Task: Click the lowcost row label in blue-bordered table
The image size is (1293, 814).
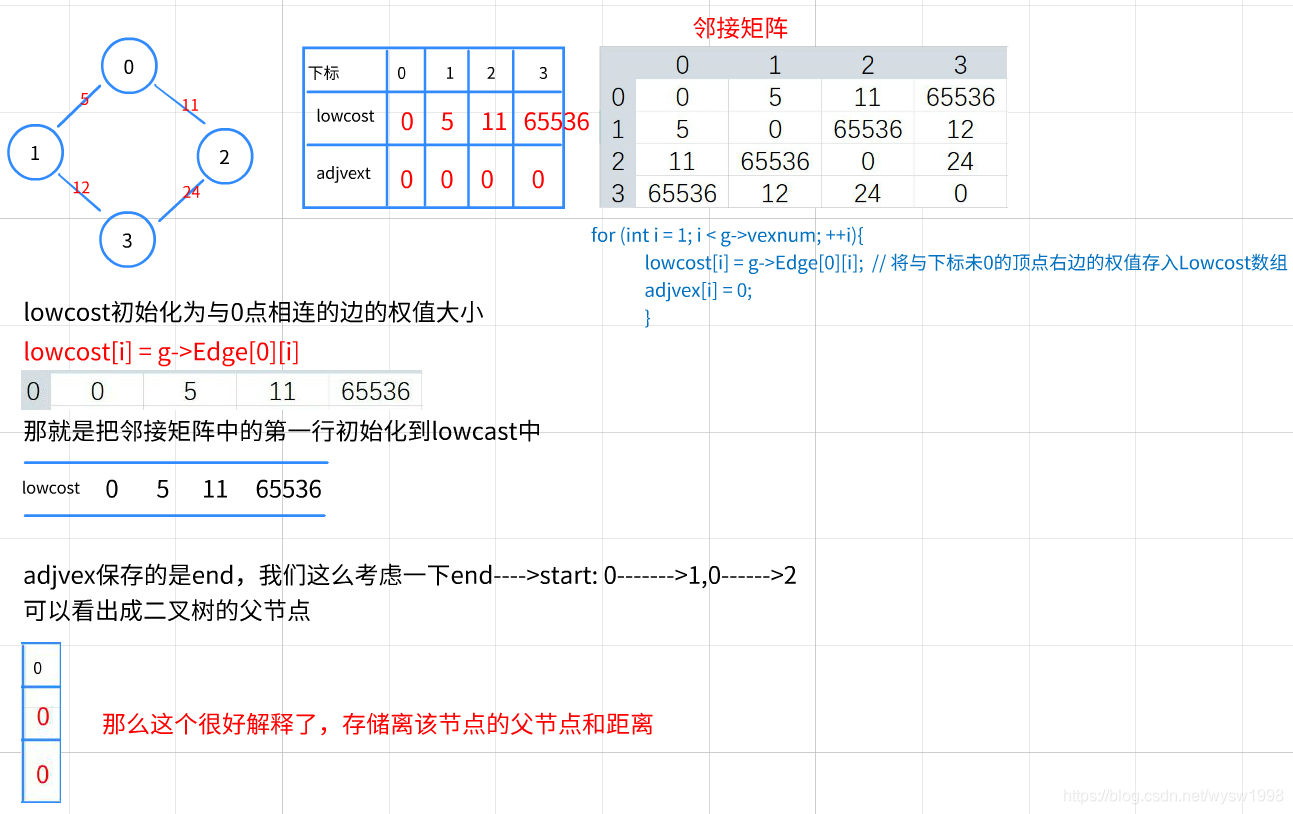Action: click(345, 116)
